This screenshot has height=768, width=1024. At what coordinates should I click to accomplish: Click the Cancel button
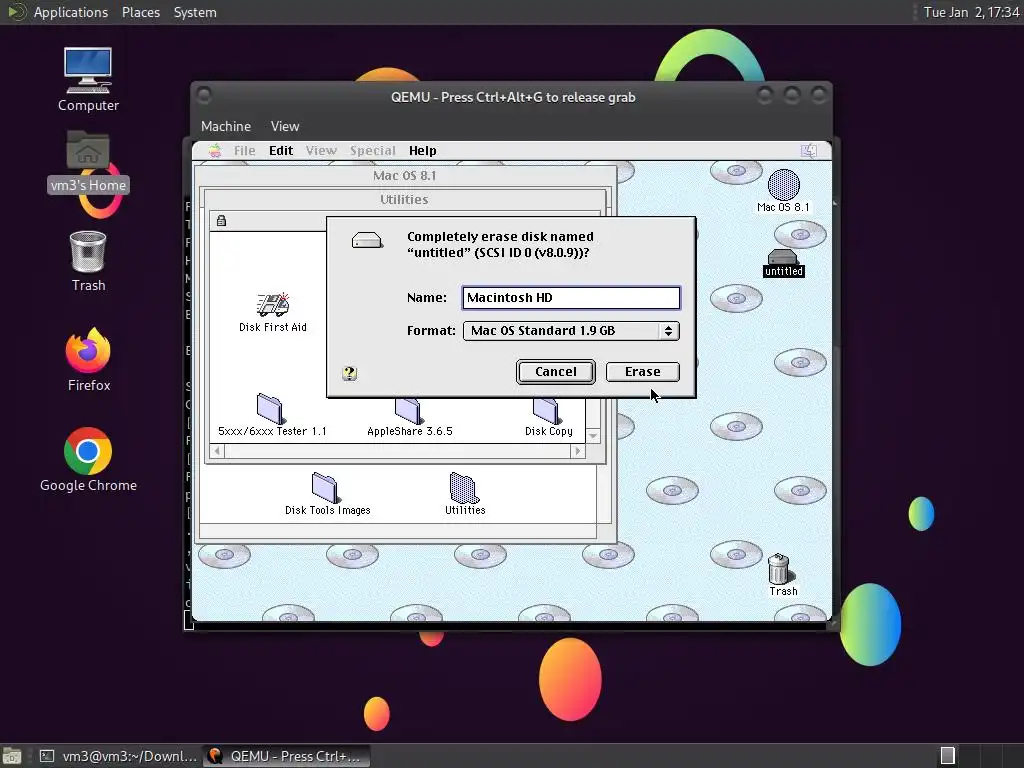(556, 372)
